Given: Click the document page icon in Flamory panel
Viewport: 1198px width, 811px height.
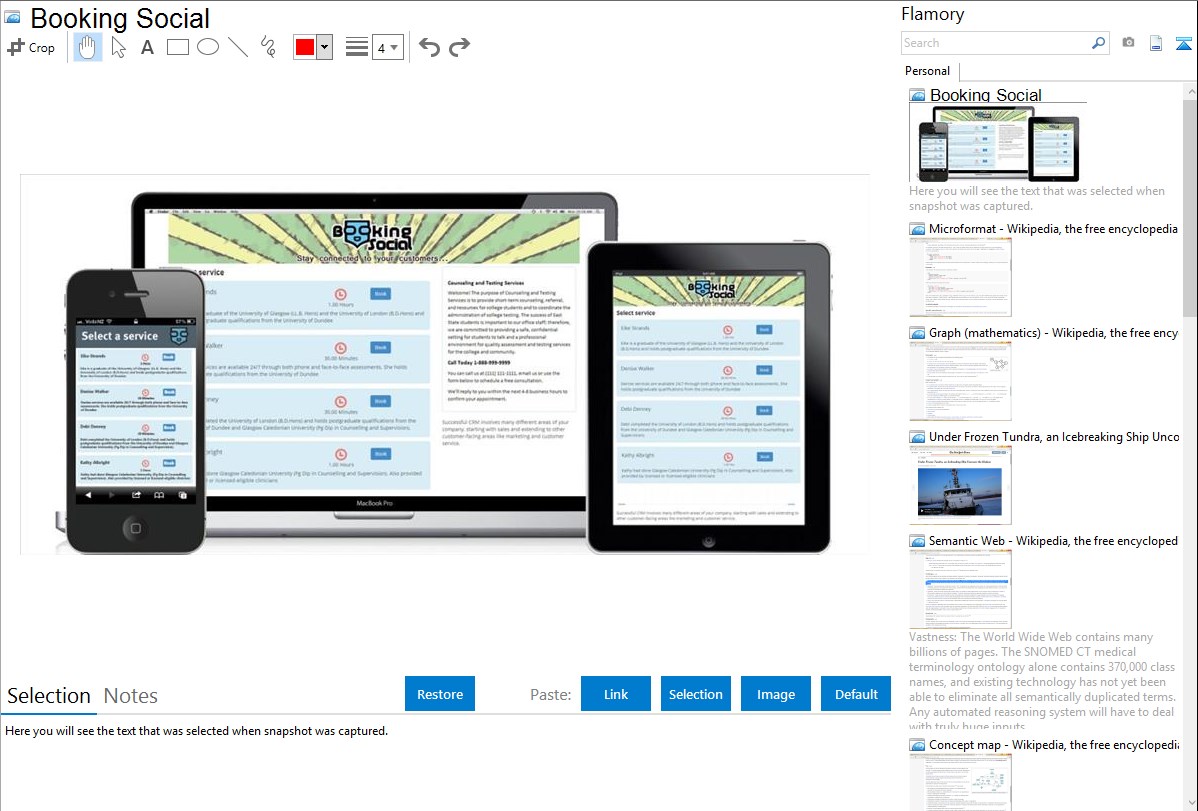Looking at the screenshot, I should 1156,43.
